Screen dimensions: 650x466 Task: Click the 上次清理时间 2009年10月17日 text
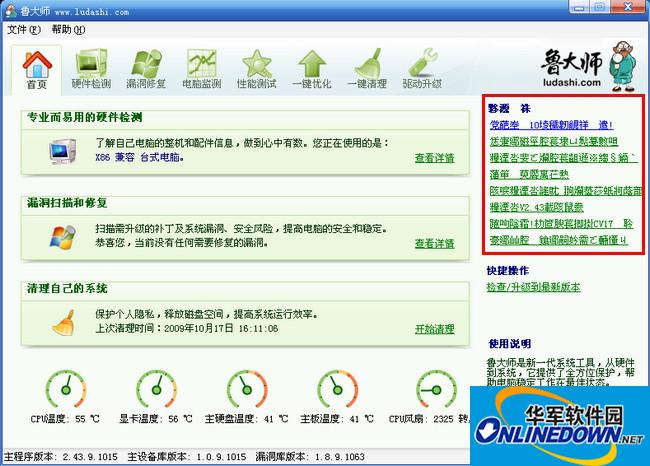coord(187,329)
